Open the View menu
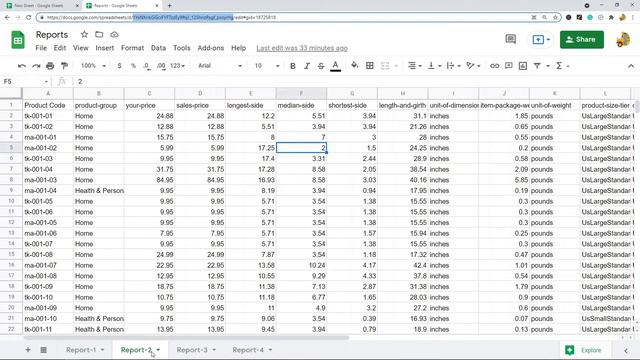The width and height of the screenshot is (640, 360). coord(80,48)
